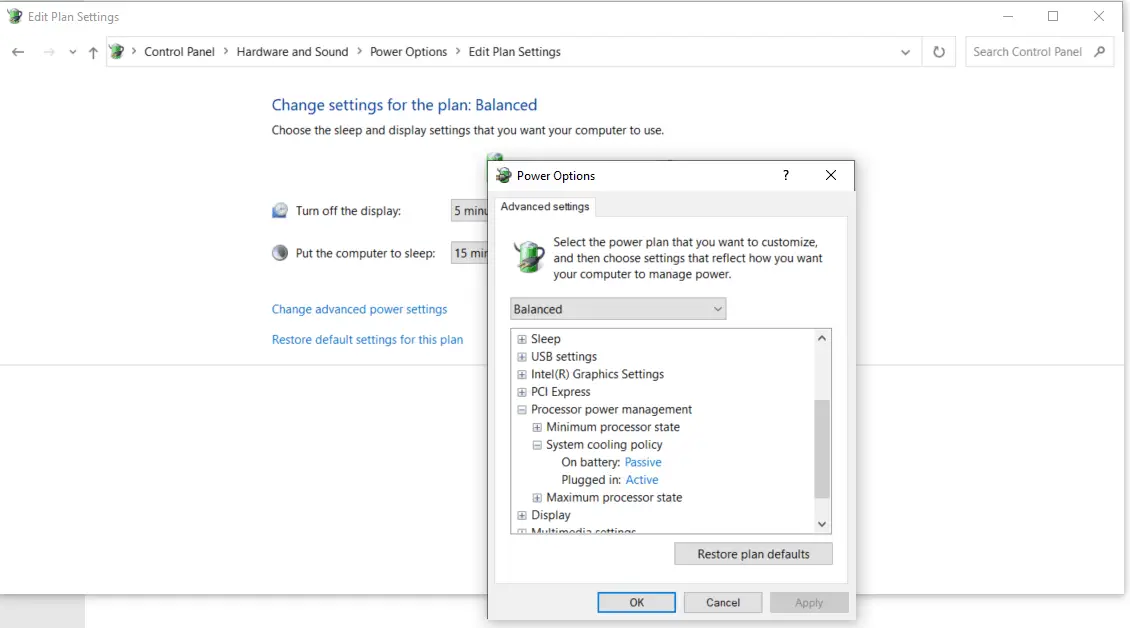The image size is (1130, 628).
Task: Open the Balanced power plan dropdown
Action: pyautogui.click(x=618, y=309)
